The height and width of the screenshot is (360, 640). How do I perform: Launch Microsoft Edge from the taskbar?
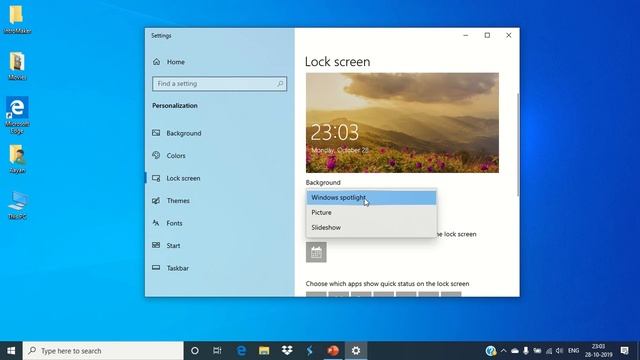(241, 351)
